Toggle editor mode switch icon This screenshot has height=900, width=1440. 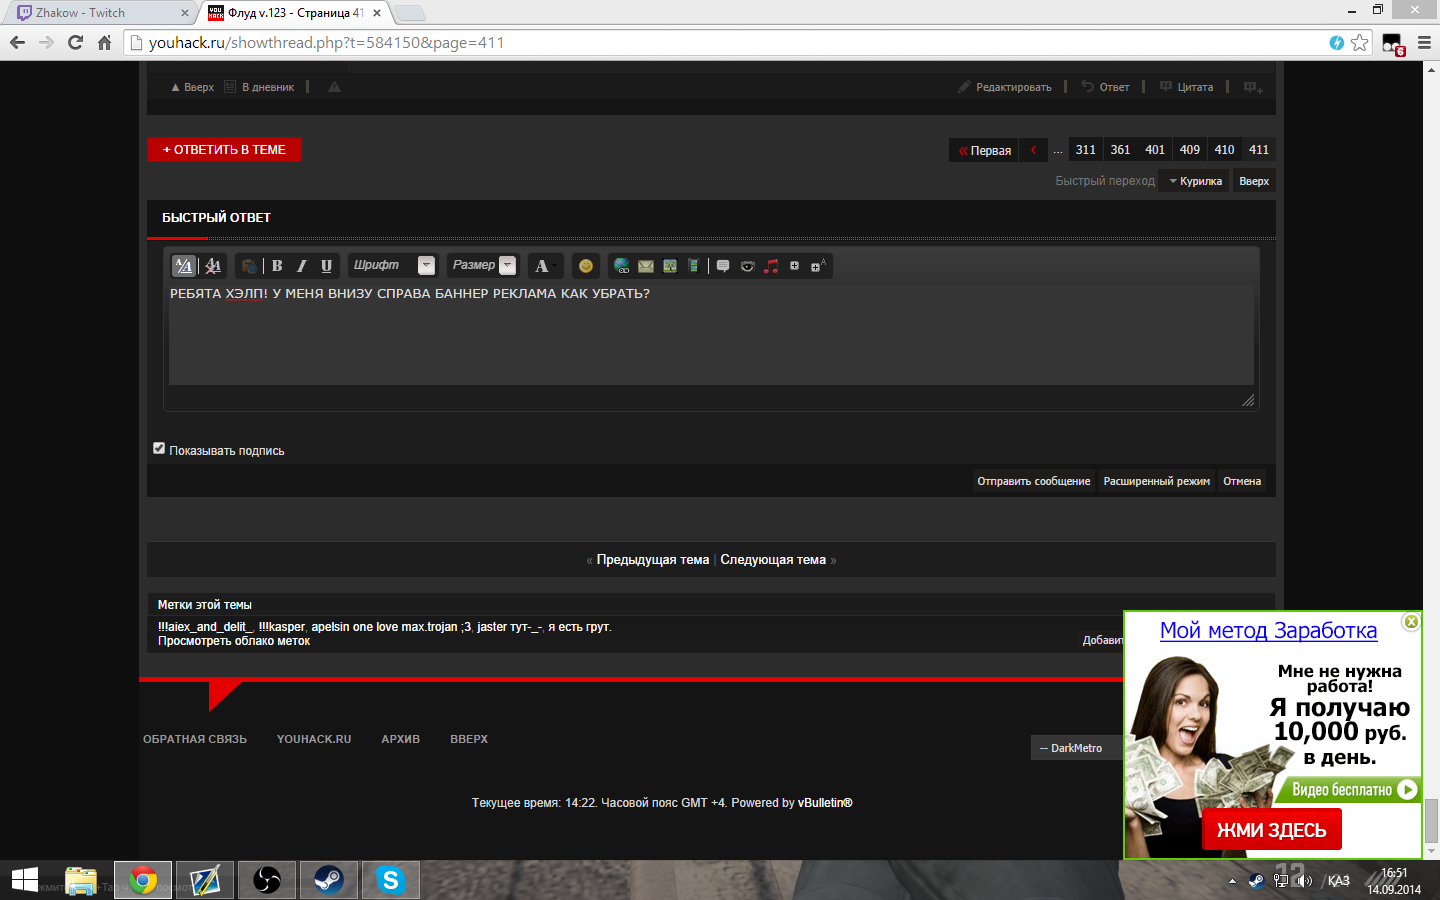pos(184,266)
